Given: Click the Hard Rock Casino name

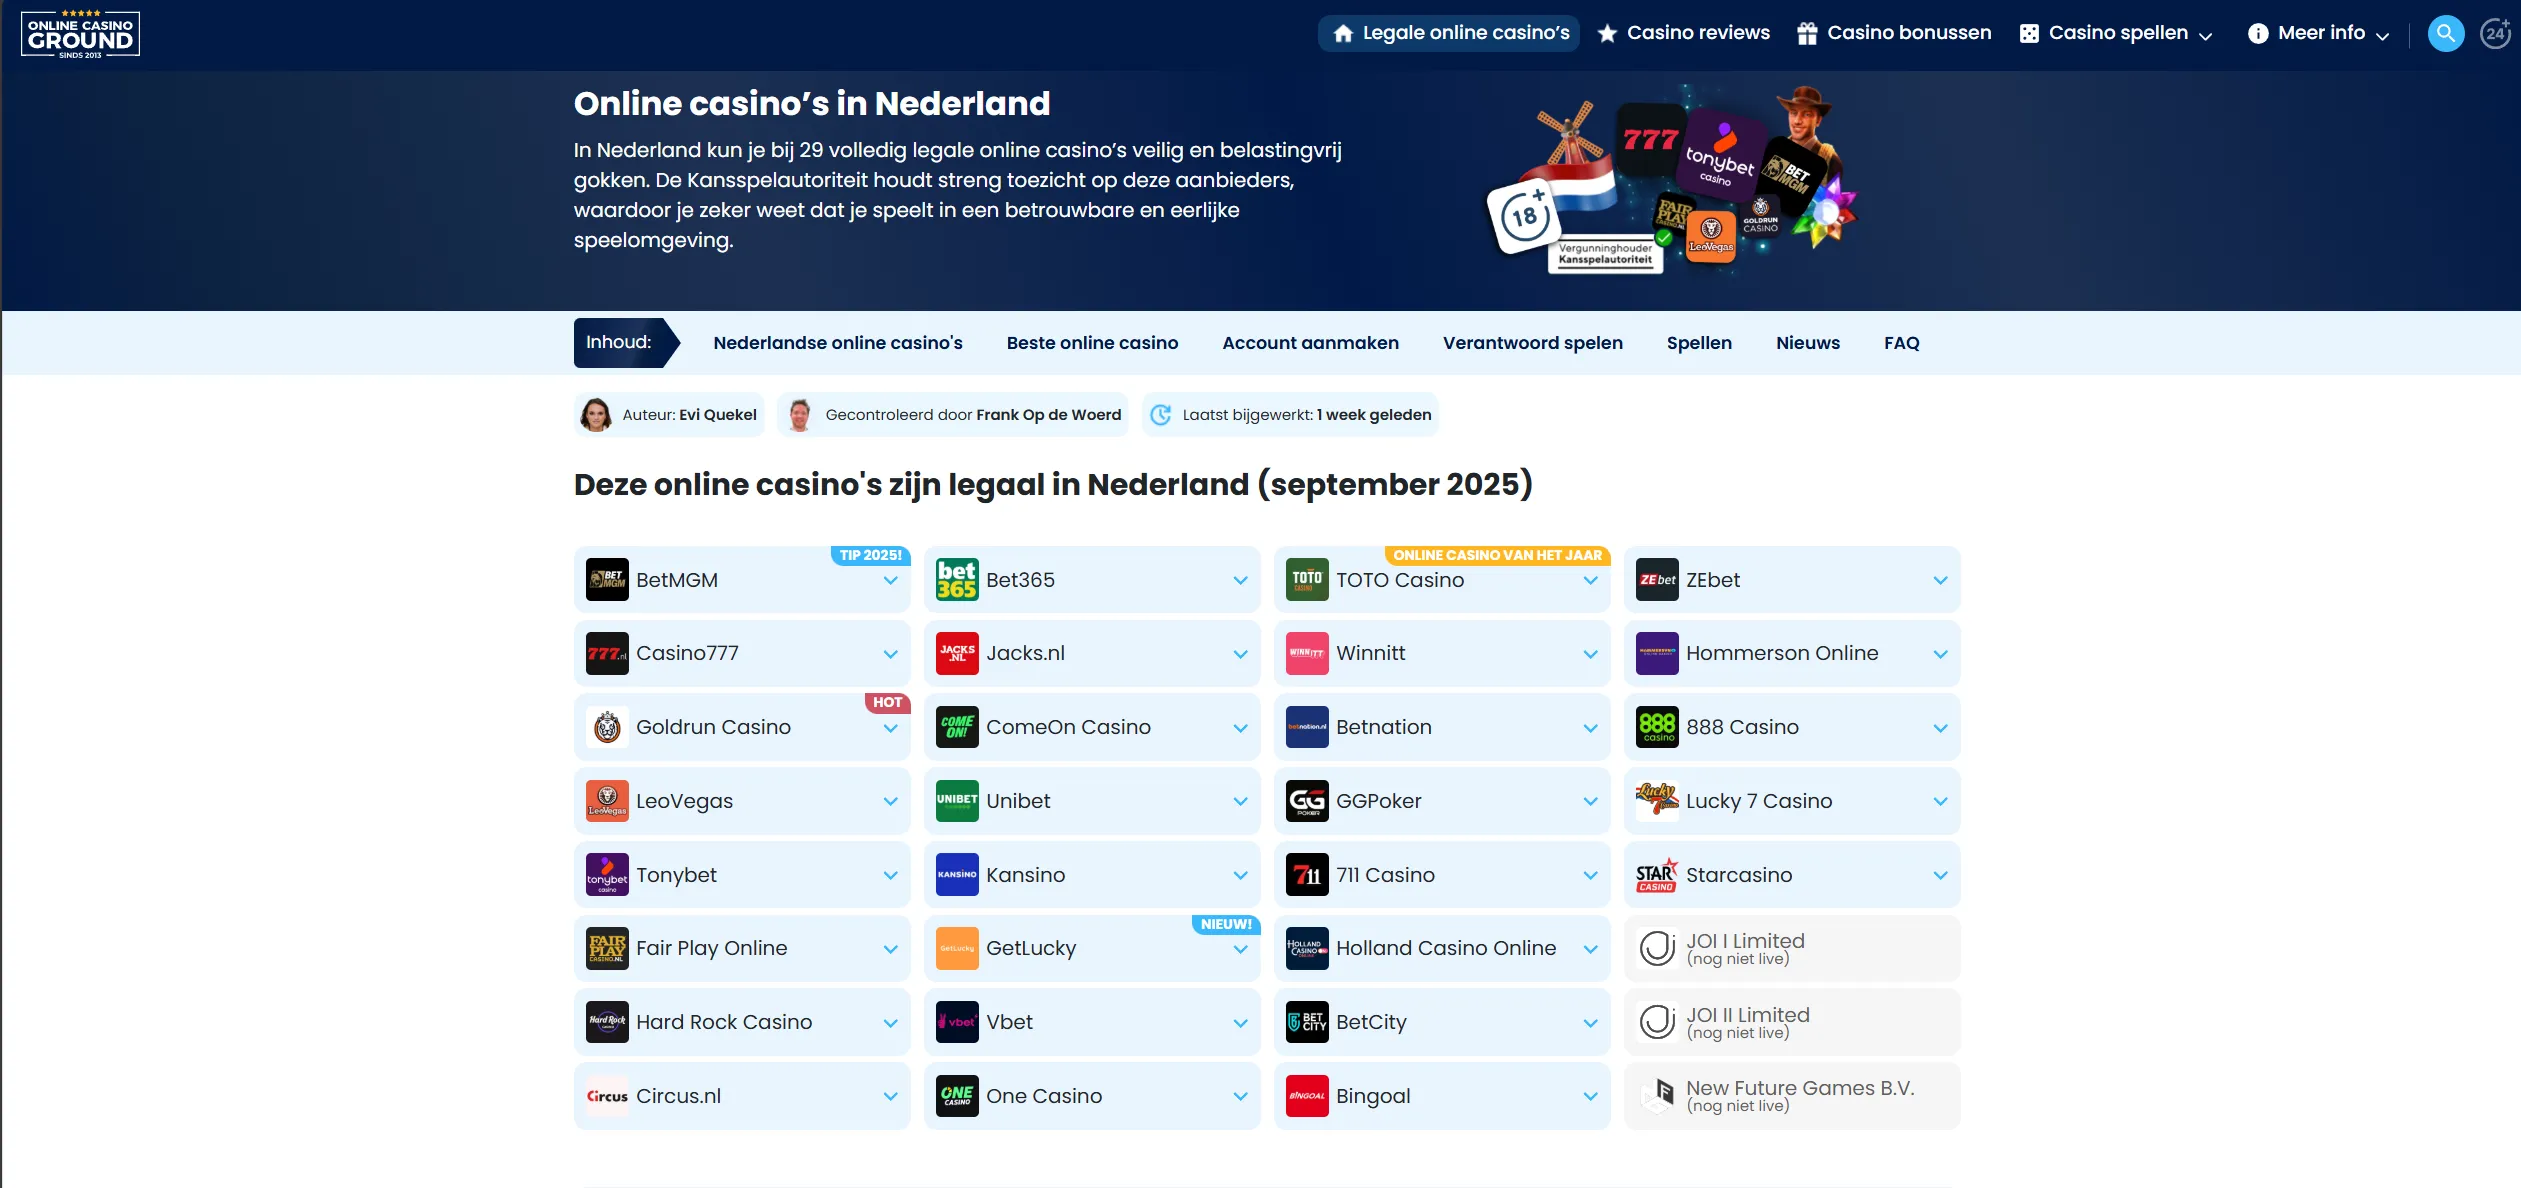Looking at the screenshot, I should [724, 1022].
